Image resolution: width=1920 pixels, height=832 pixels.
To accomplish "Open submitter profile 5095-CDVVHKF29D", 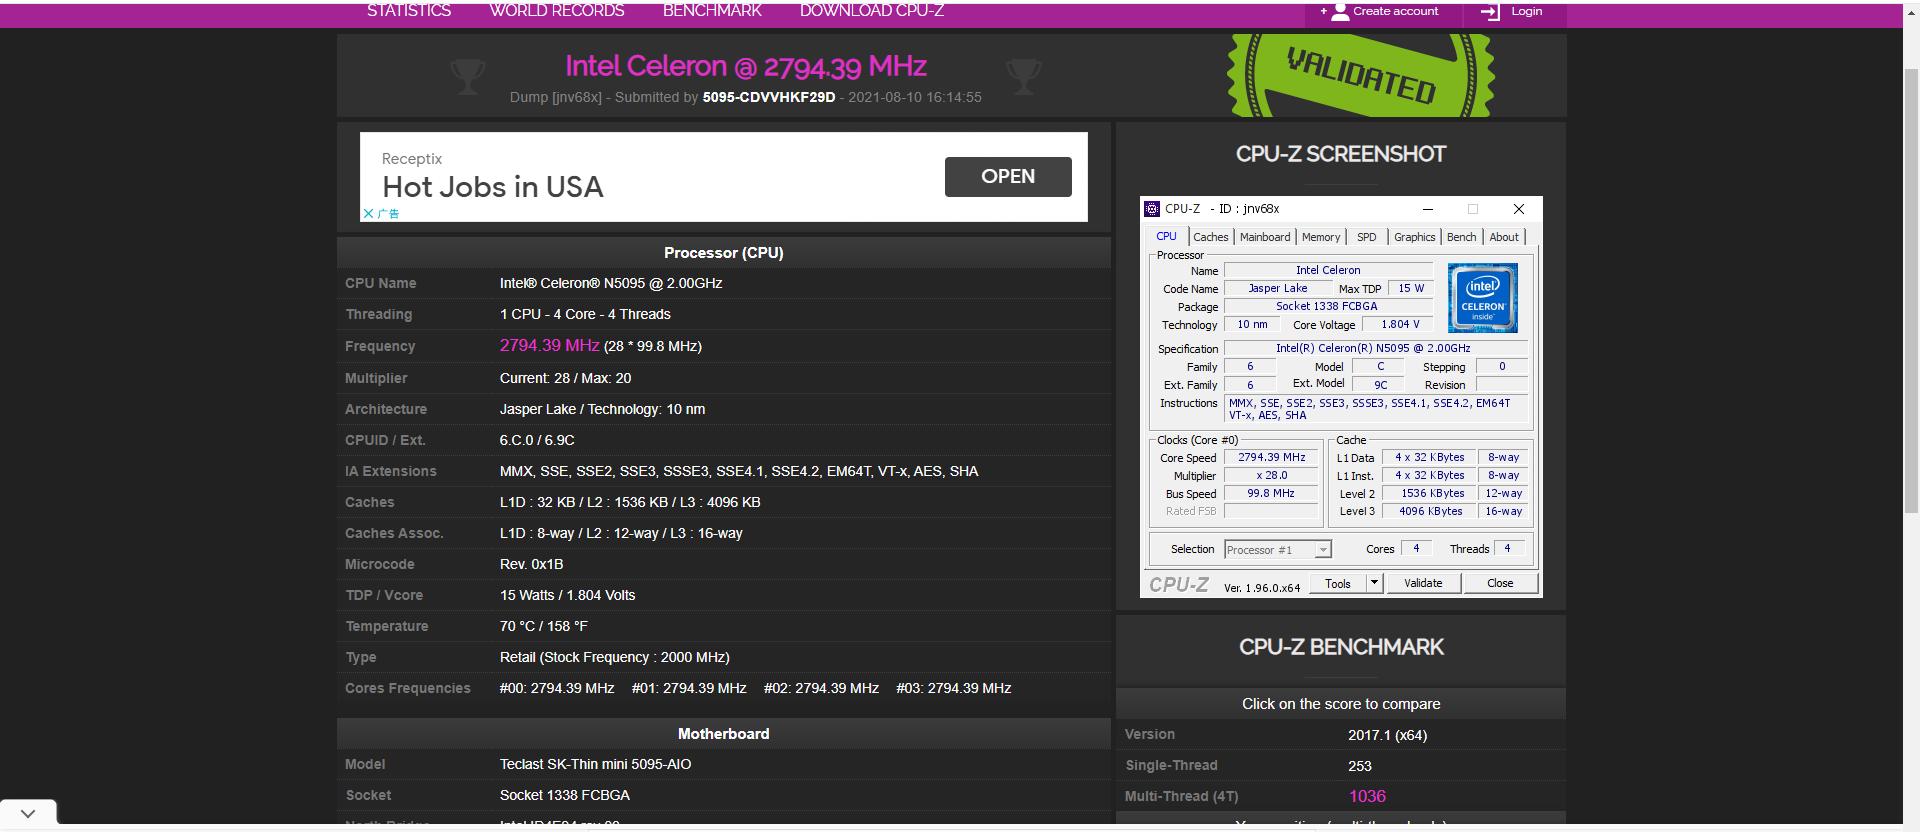I will tap(768, 97).
